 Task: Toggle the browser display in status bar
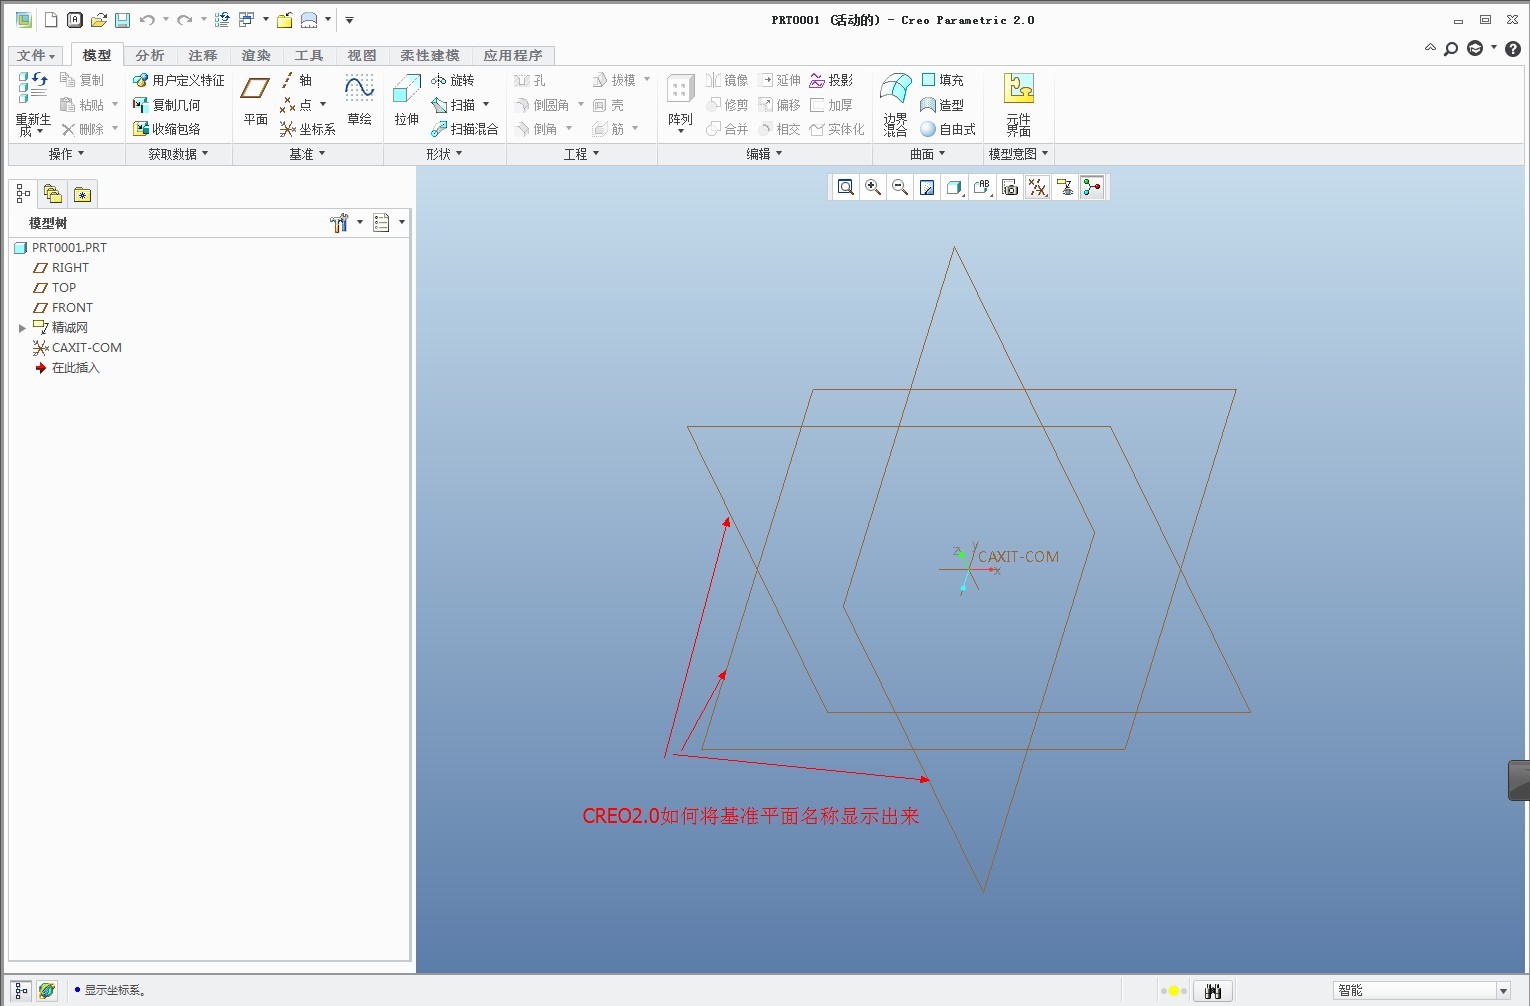[47, 990]
